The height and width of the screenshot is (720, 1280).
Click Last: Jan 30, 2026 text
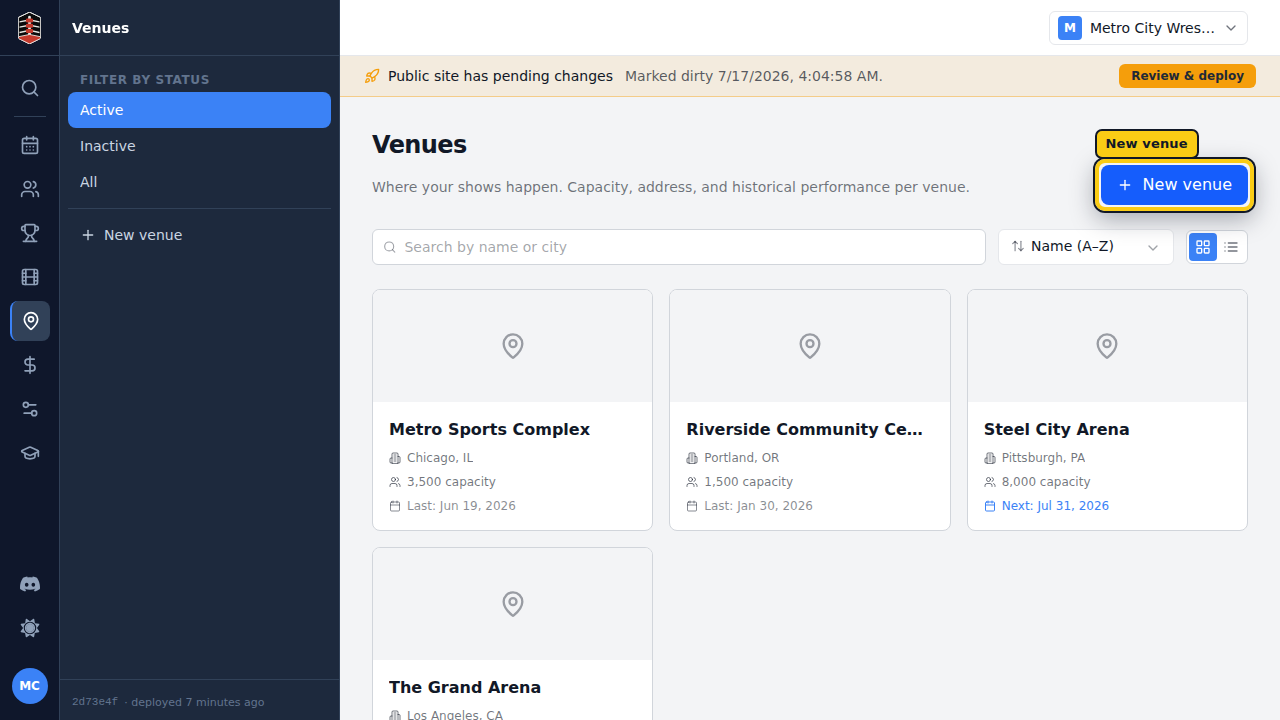pos(758,506)
